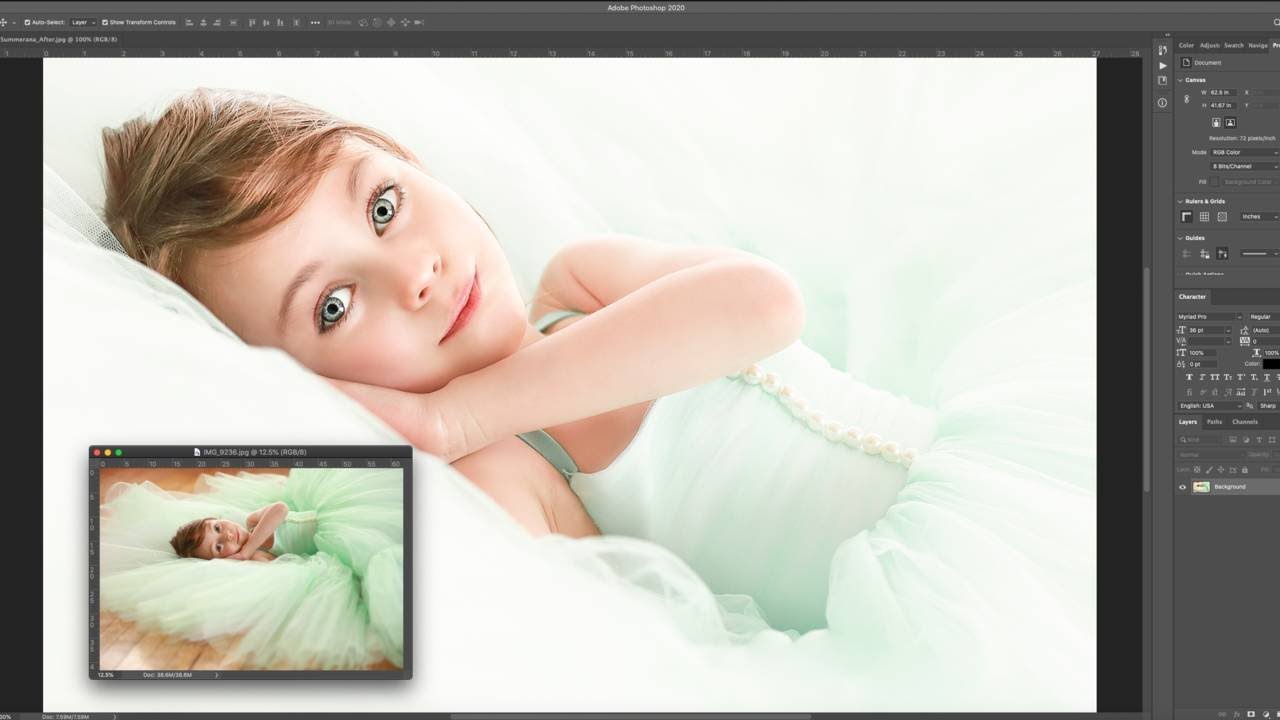The image size is (1280, 720).
Task: Set portrait canvas orientation
Action: [1216, 122]
